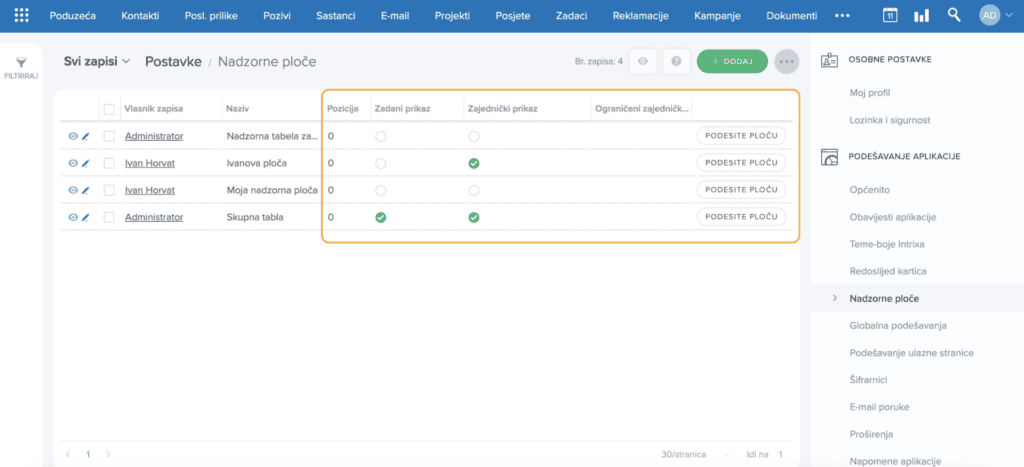Show more menu items with top ellipsis
This screenshot has width=1024, height=467.
(842, 16)
